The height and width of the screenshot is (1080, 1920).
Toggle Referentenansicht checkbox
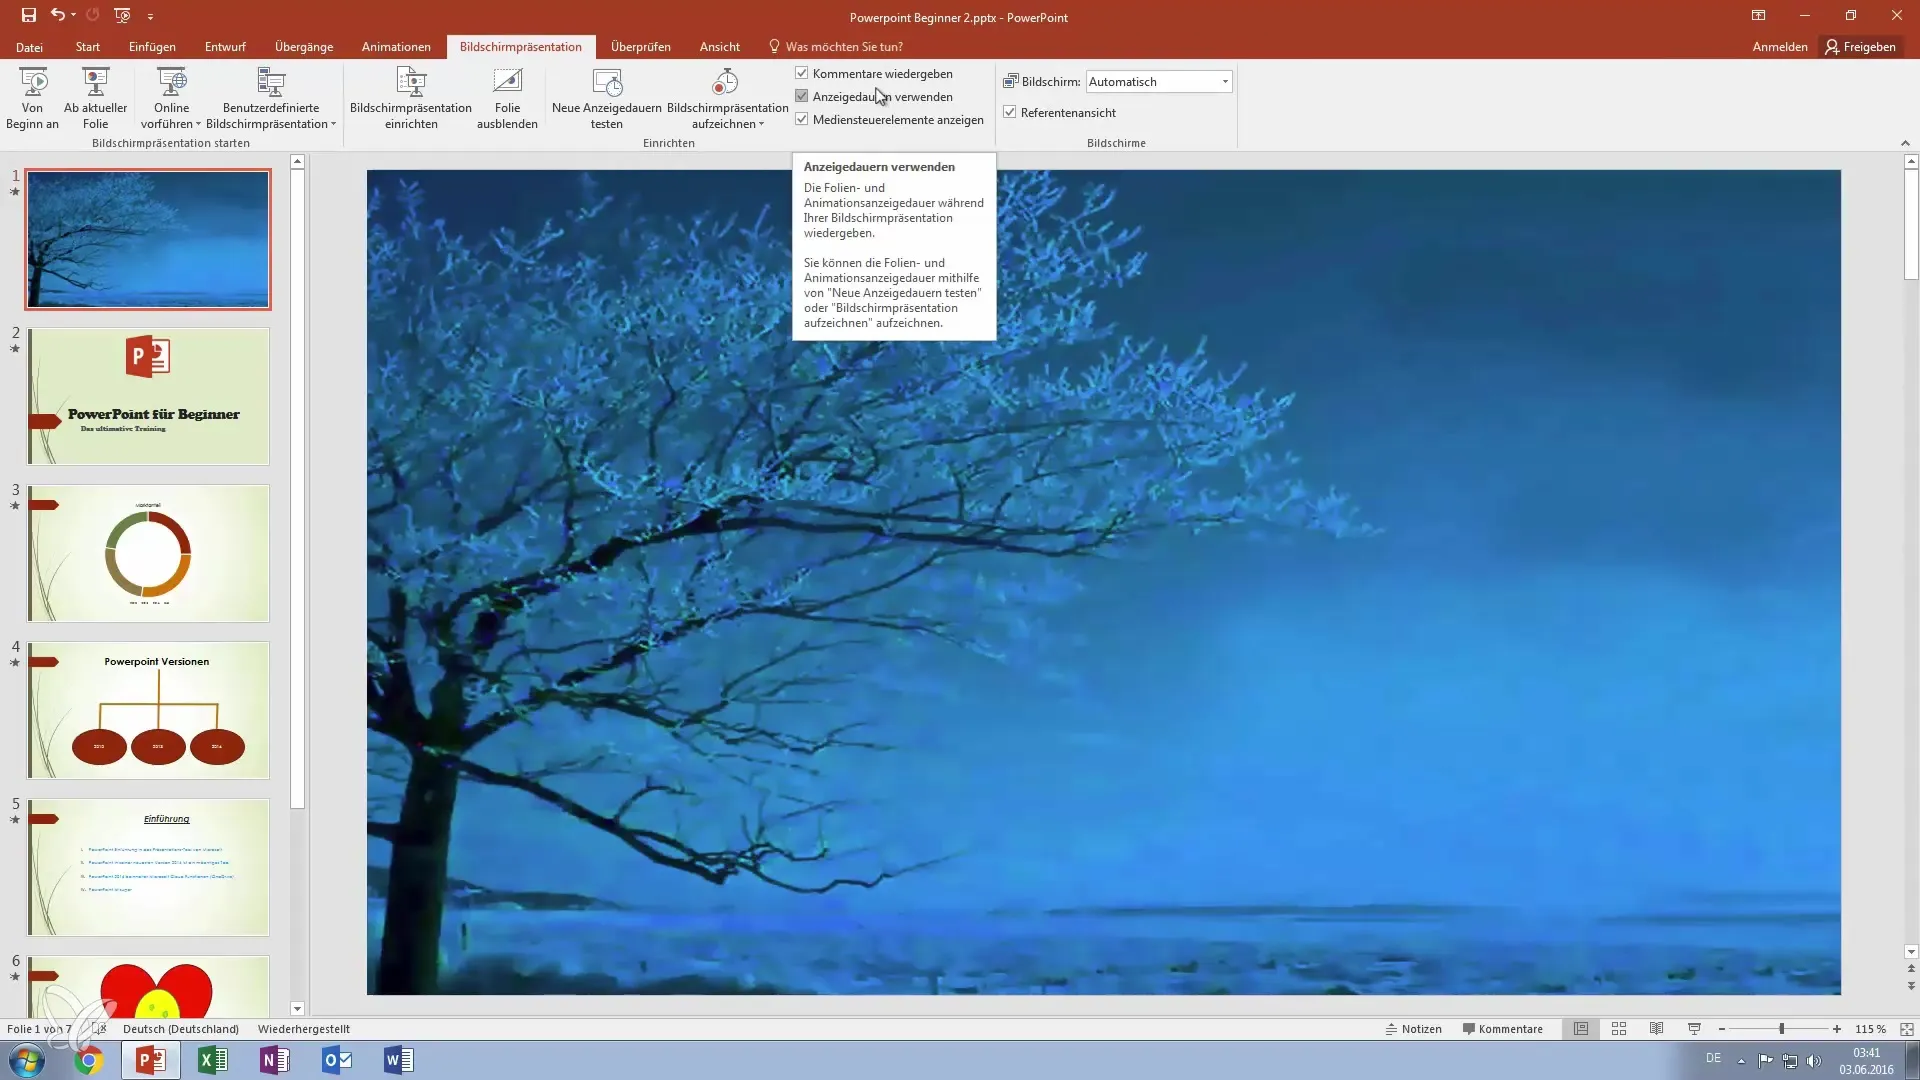[1010, 112]
